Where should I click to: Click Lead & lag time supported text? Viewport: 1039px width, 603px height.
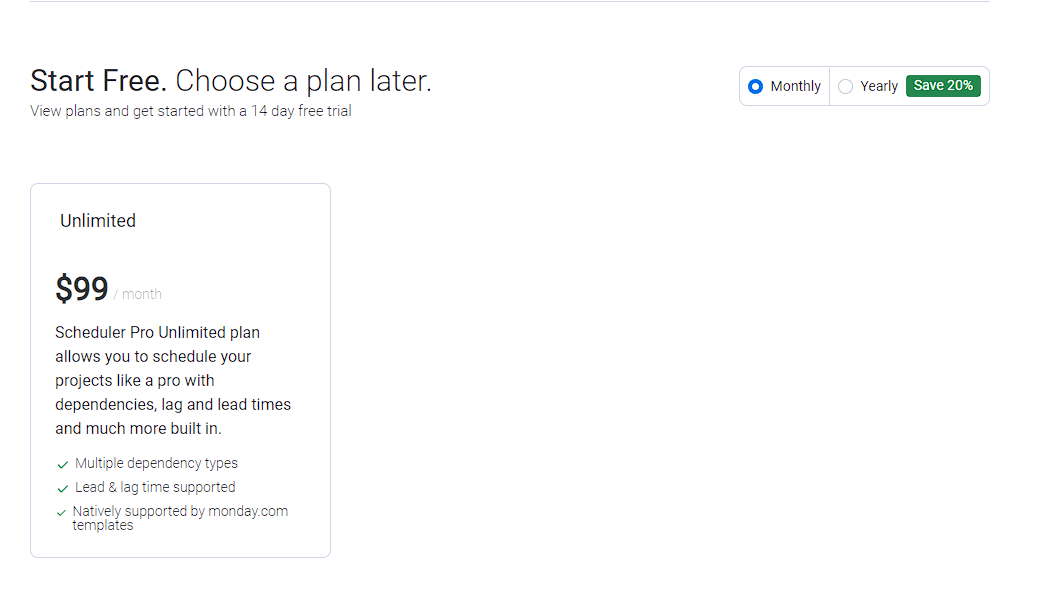[x=155, y=487]
